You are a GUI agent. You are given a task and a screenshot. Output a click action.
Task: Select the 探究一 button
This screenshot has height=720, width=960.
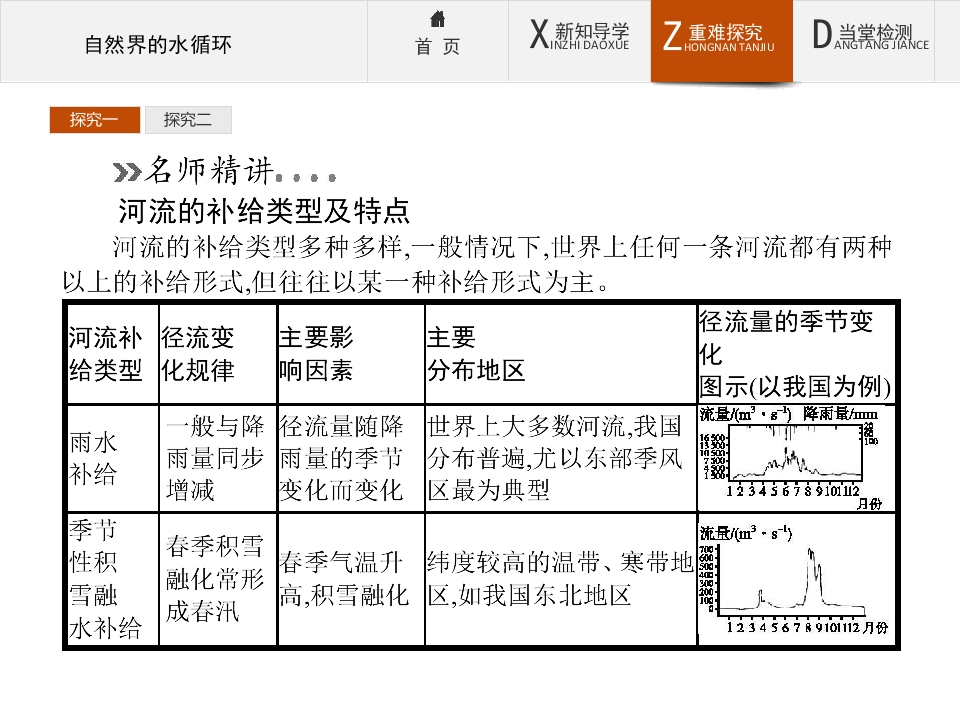point(95,119)
